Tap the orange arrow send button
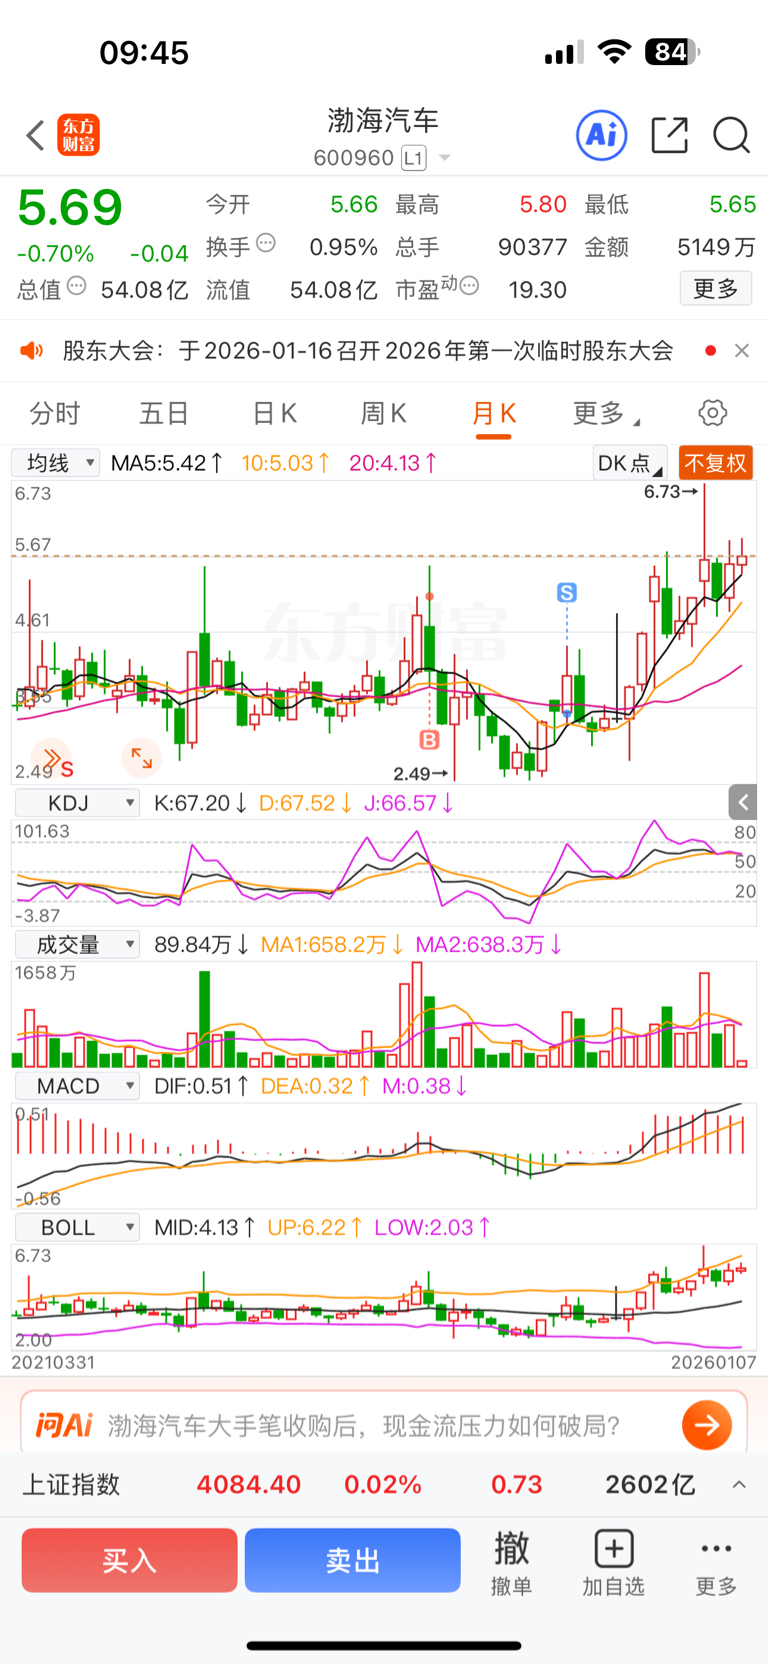Image resolution: width=768 pixels, height=1665 pixels. click(707, 1425)
